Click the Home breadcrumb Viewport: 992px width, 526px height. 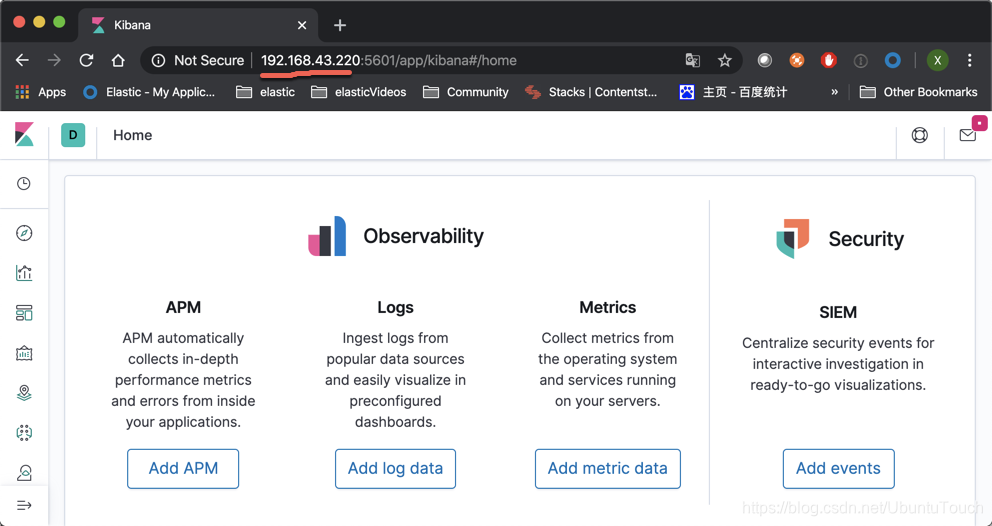pyautogui.click(x=132, y=135)
